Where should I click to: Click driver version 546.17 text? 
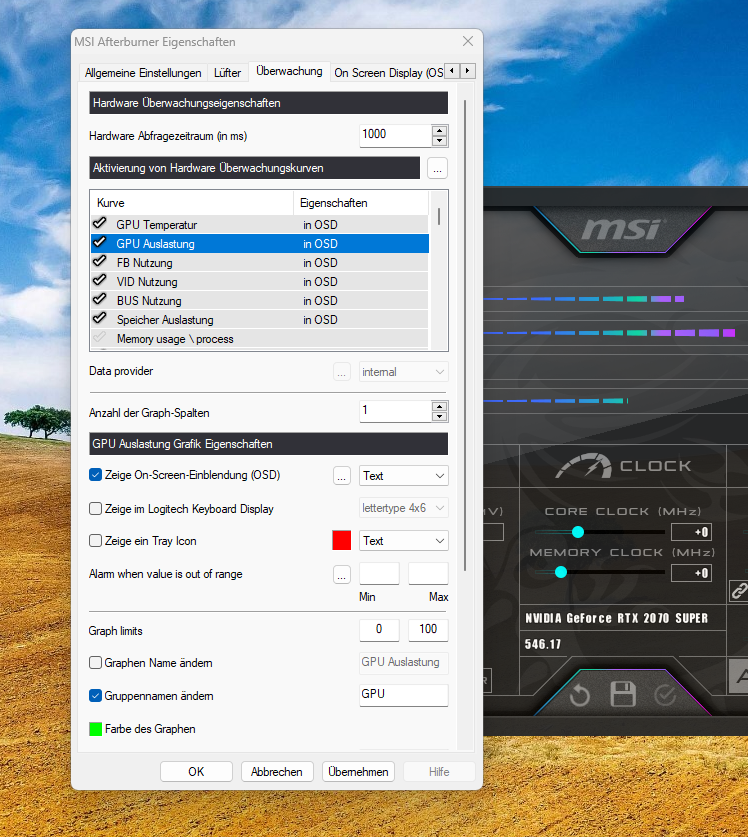(x=542, y=644)
